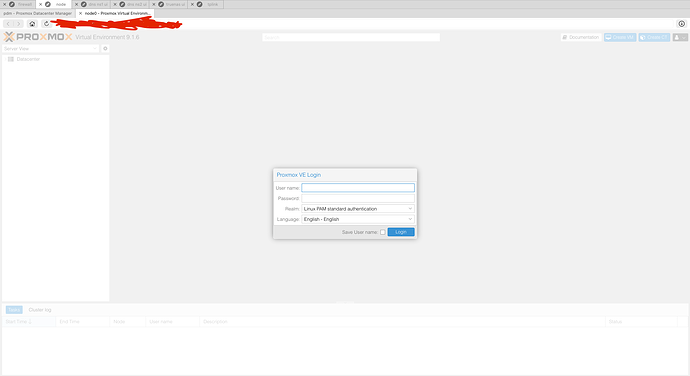Reload the page with the refresh icon

coord(46,24)
